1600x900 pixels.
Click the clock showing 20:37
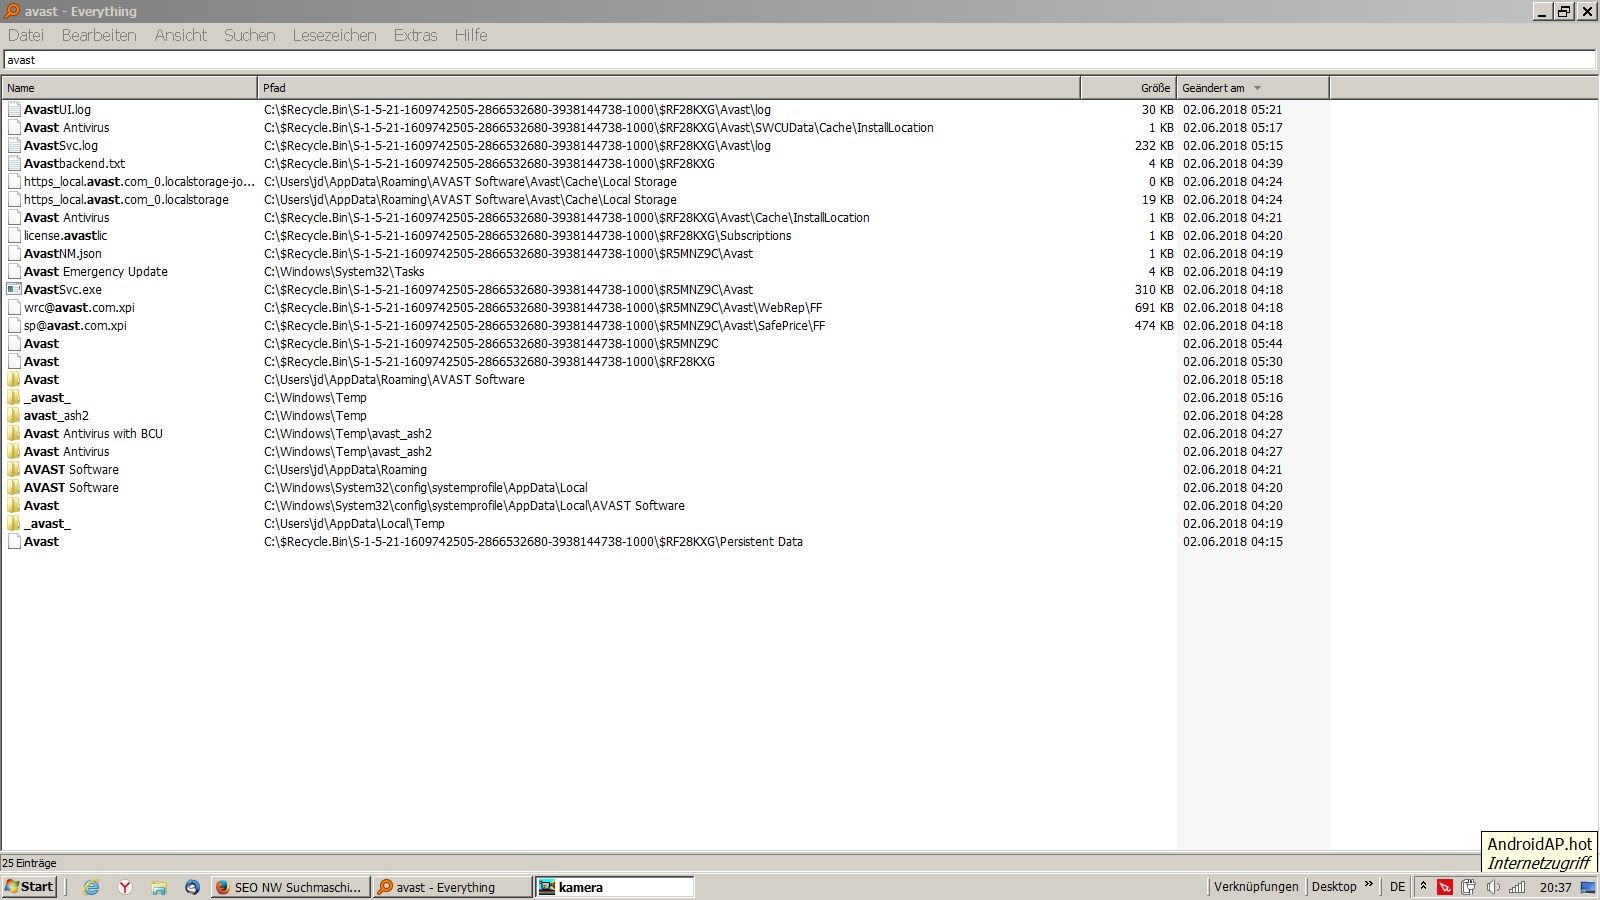1555,887
